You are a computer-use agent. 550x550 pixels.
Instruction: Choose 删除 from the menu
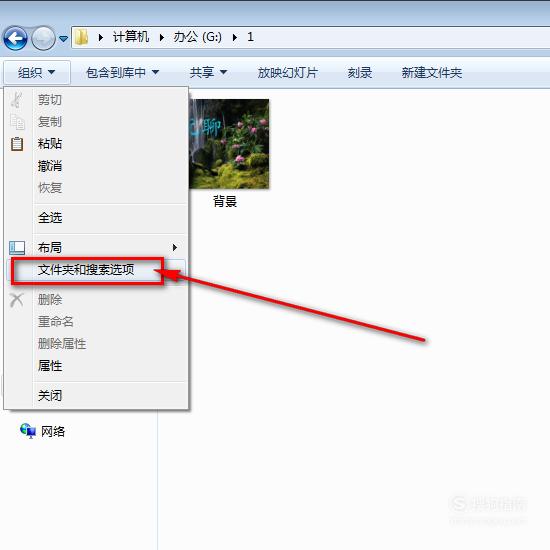[x=96, y=300]
